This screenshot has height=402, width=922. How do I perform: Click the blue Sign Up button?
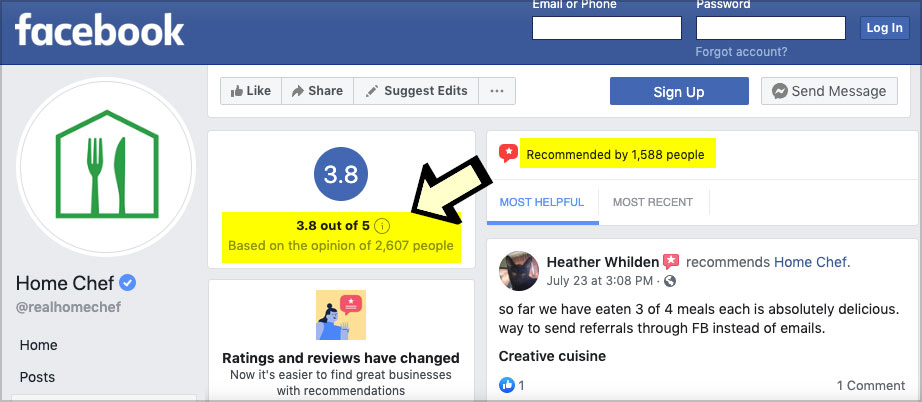point(679,91)
